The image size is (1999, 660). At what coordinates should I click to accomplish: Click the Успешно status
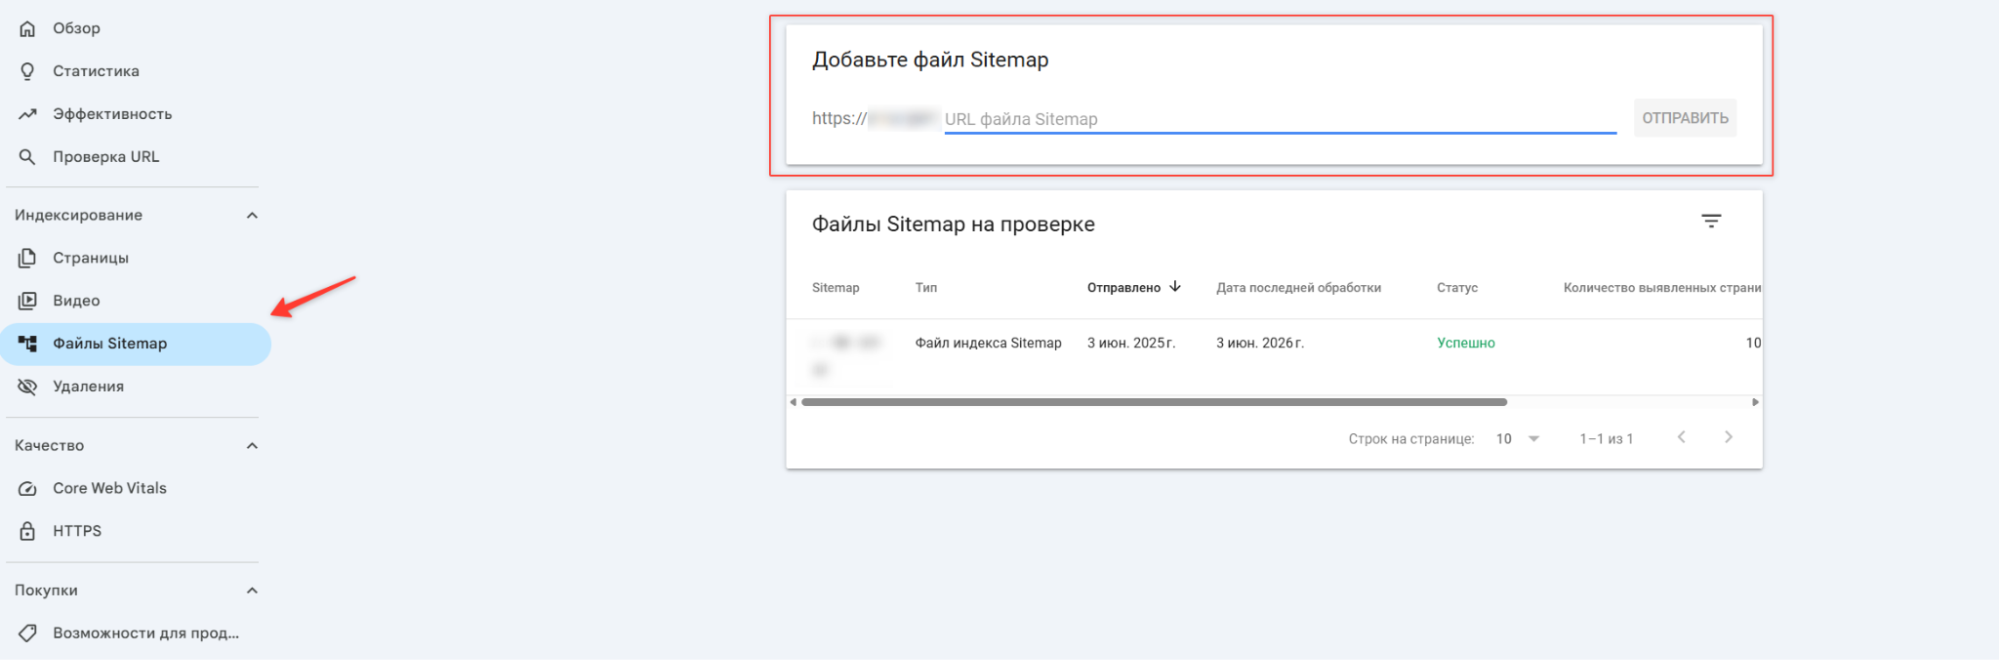pyautogui.click(x=1466, y=343)
